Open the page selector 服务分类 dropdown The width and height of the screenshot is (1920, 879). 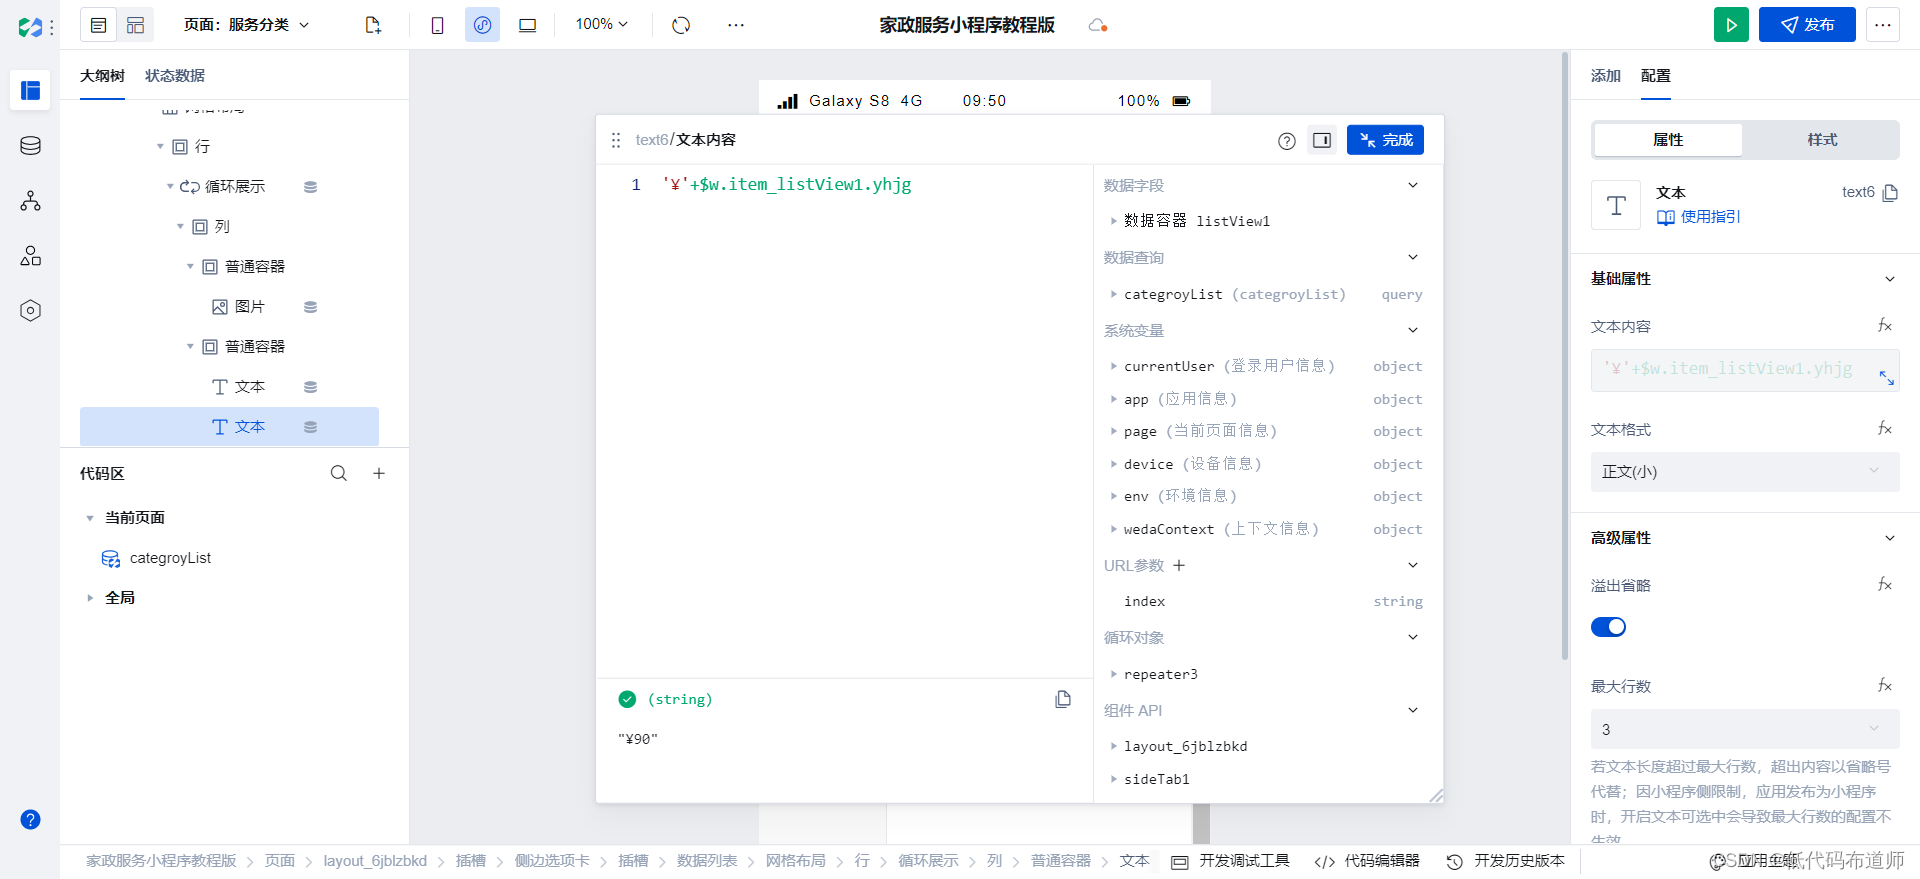click(x=247, y=25)
